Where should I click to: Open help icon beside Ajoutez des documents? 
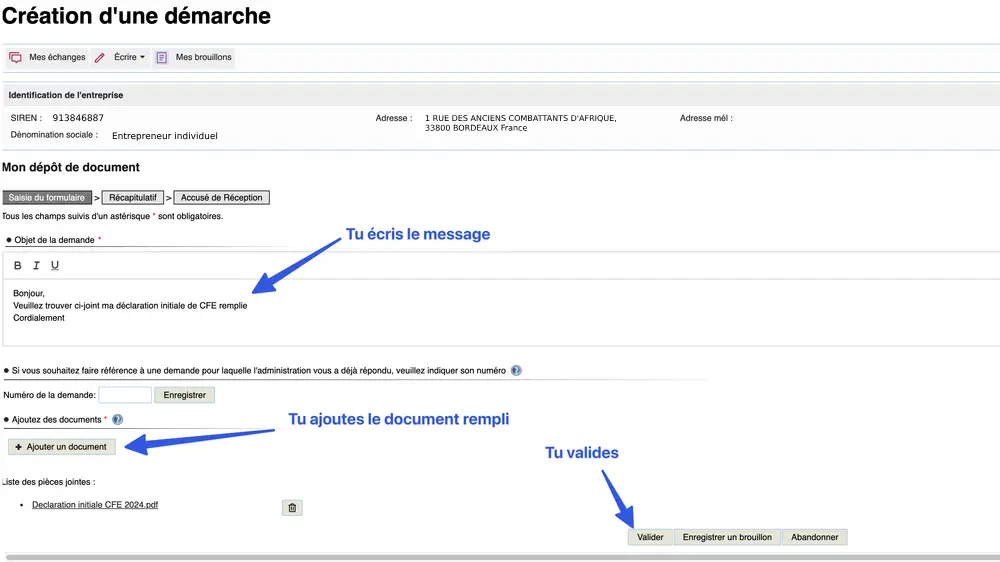click(x=117, y=420)
